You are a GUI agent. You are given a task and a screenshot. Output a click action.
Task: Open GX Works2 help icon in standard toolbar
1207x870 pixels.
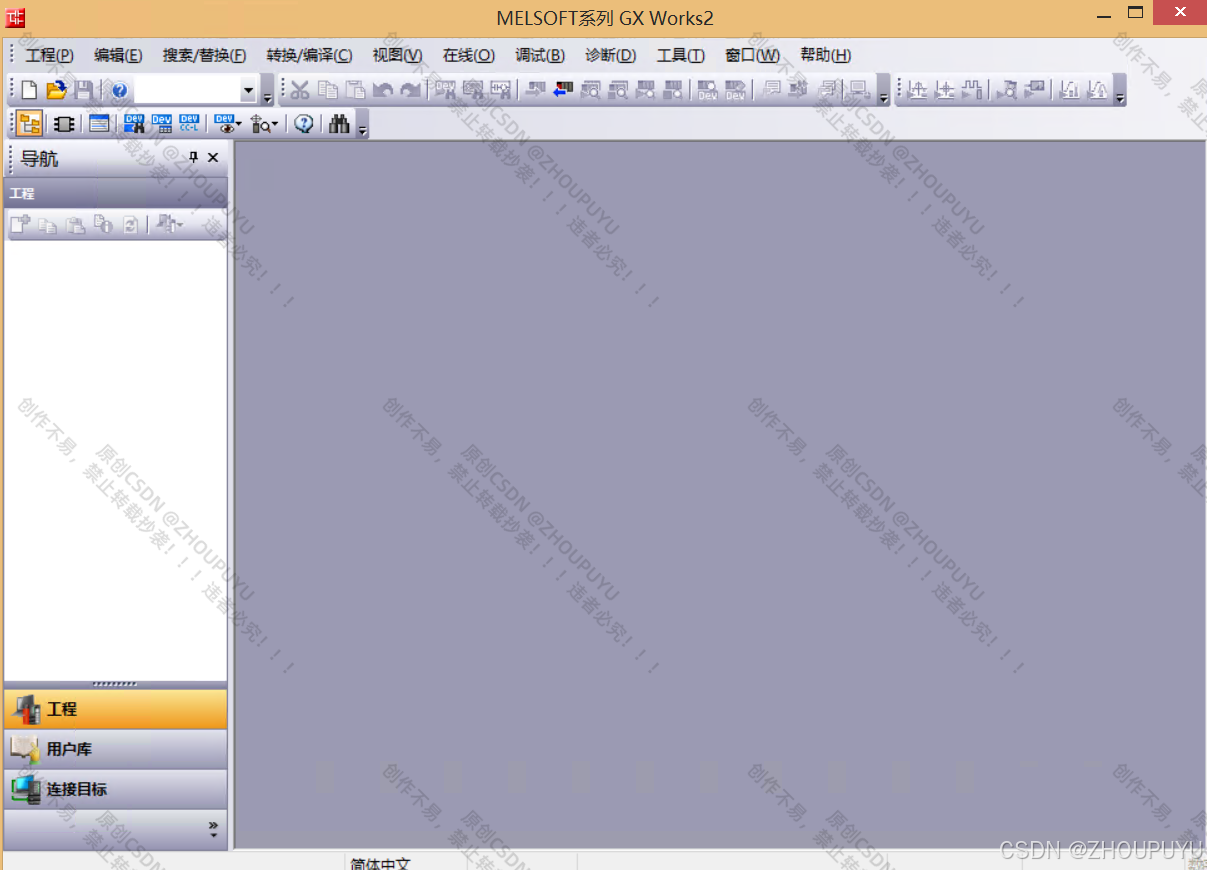119,90
